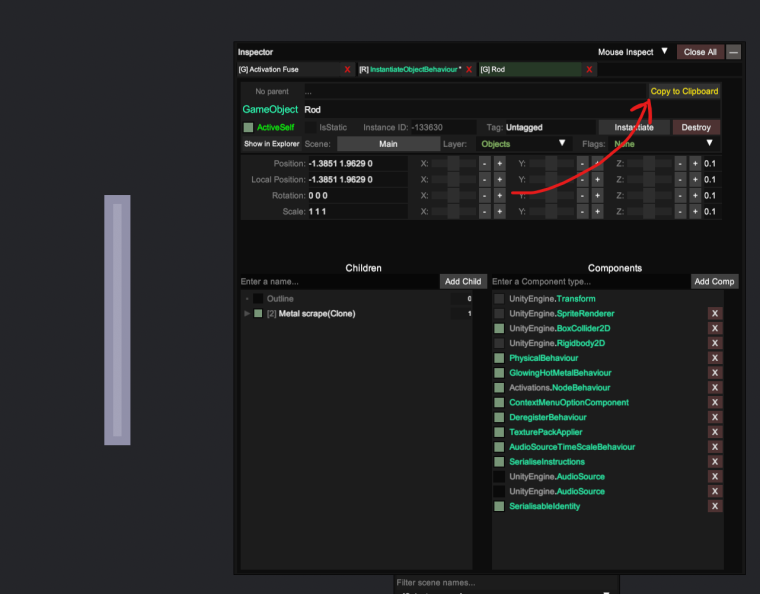The width and height of the screenshot is (760, 594).
Task: Toggle the GlowingHotMetalBehaviour enabled checkbox
Action: point(499,373)
